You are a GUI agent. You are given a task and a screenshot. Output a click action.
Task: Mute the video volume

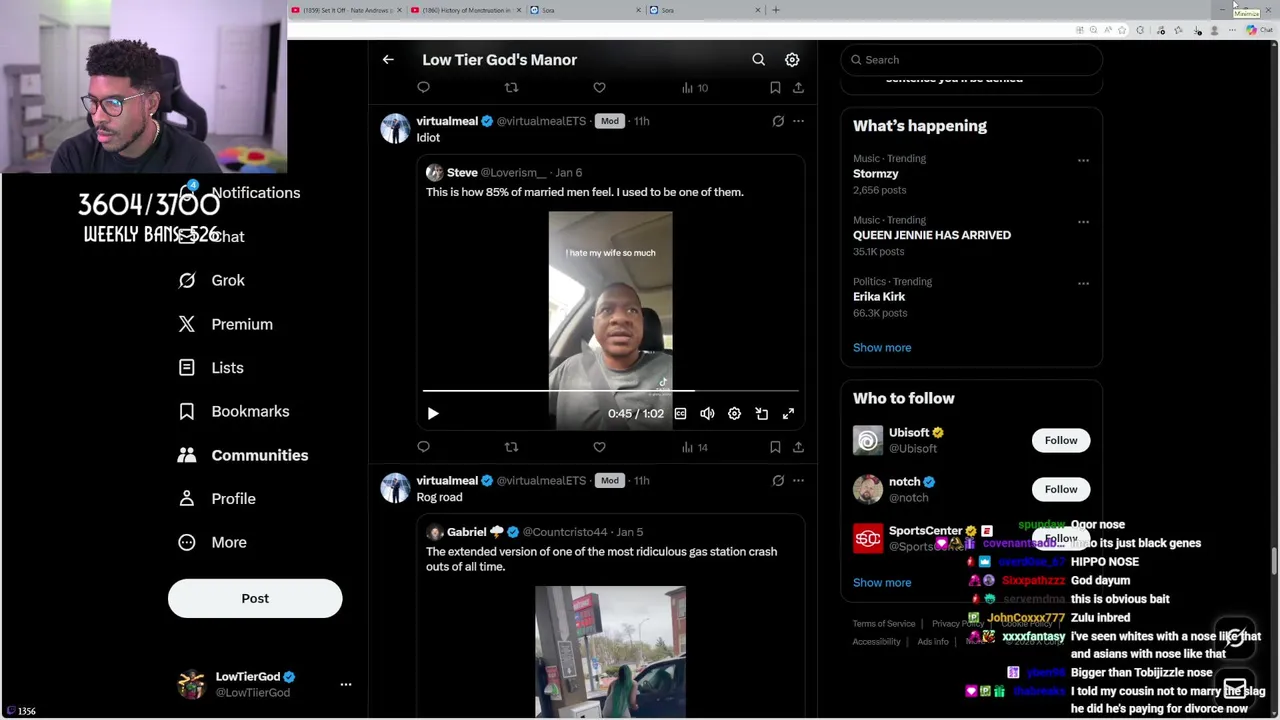click(x=707, y=413)
